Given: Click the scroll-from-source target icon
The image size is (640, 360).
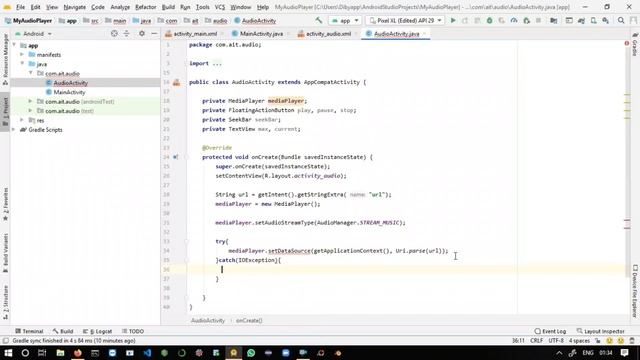Looking at the screenshot, I should [114, 33].
